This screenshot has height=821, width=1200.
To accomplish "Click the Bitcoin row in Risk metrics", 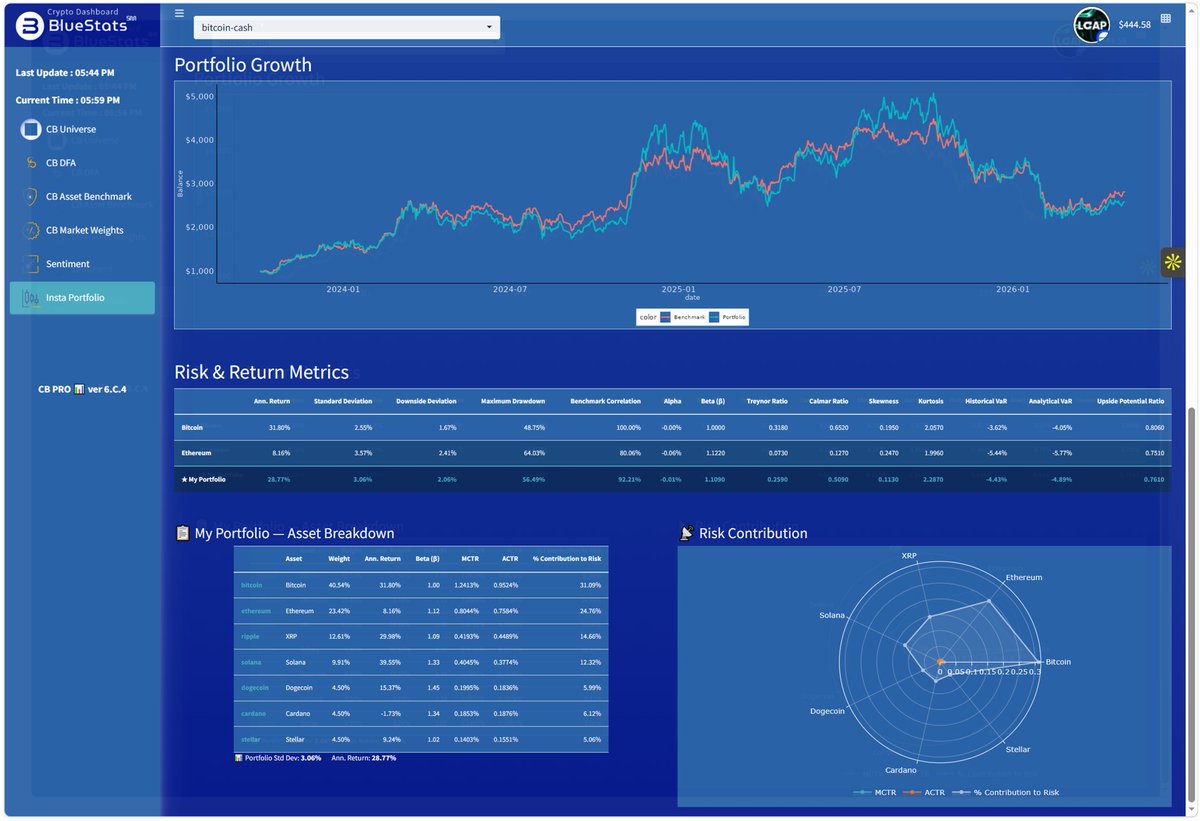I will click(673, 427).
